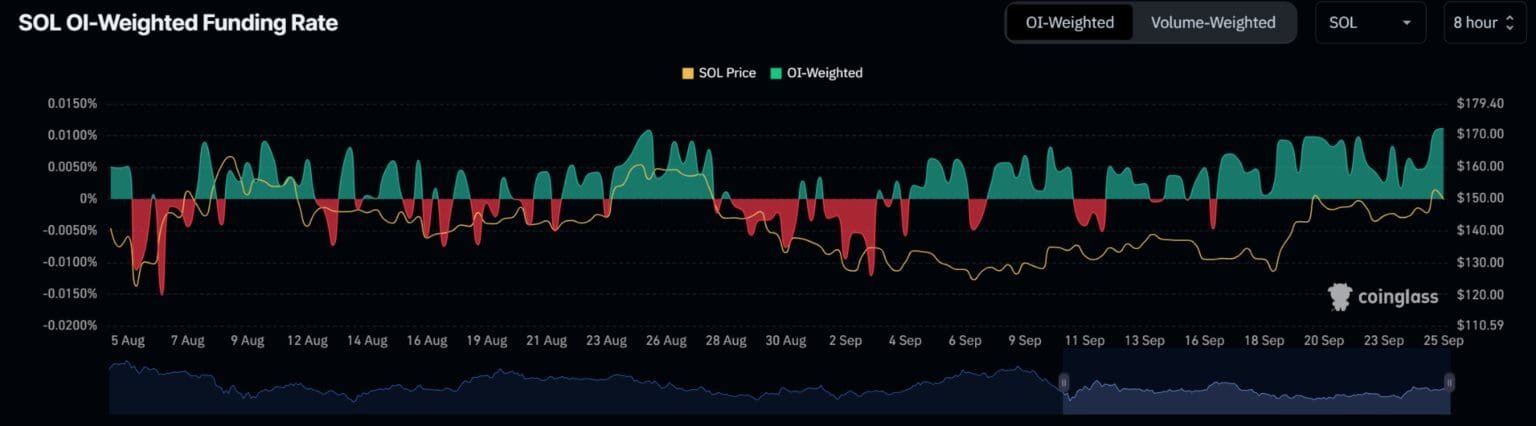The image size is (1536, 426).
Task: Select the 5 Aug date label
Action: (127, 341)
